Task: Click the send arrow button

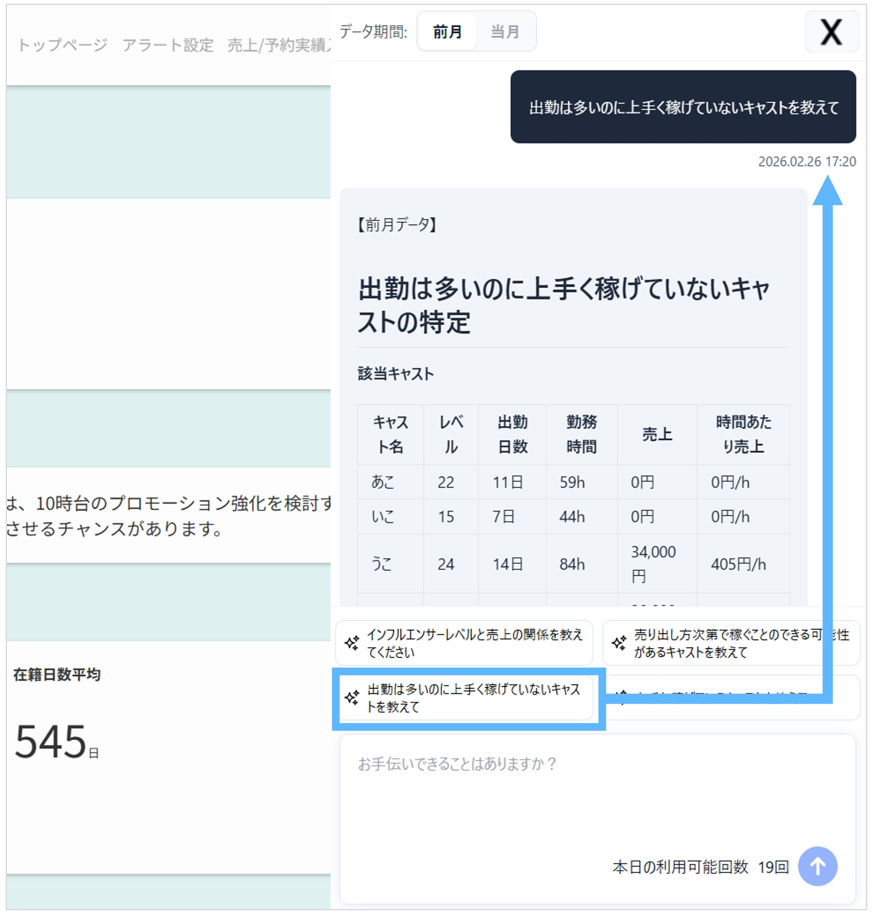Action: click(x=817, y=866)
